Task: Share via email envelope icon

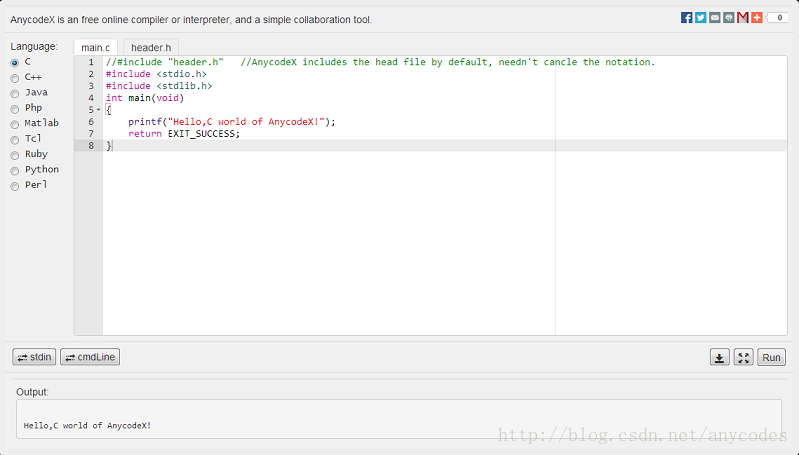Action: 715,18
